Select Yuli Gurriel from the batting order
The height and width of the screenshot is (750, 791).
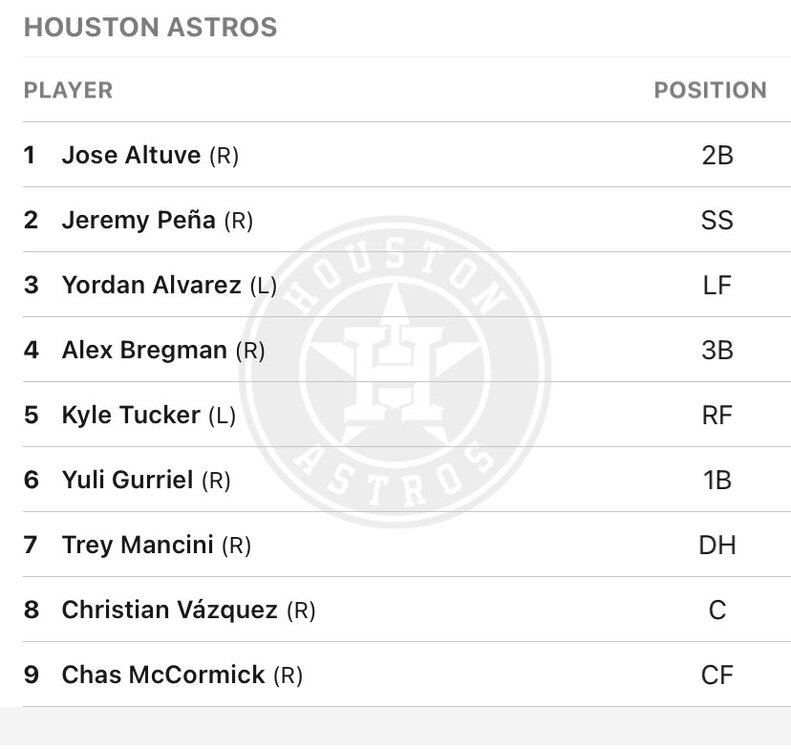coord(127,480)
